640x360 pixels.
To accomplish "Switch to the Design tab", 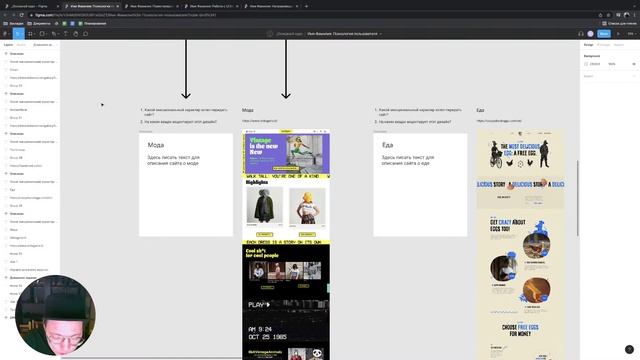I will click(x=588, y=44).
